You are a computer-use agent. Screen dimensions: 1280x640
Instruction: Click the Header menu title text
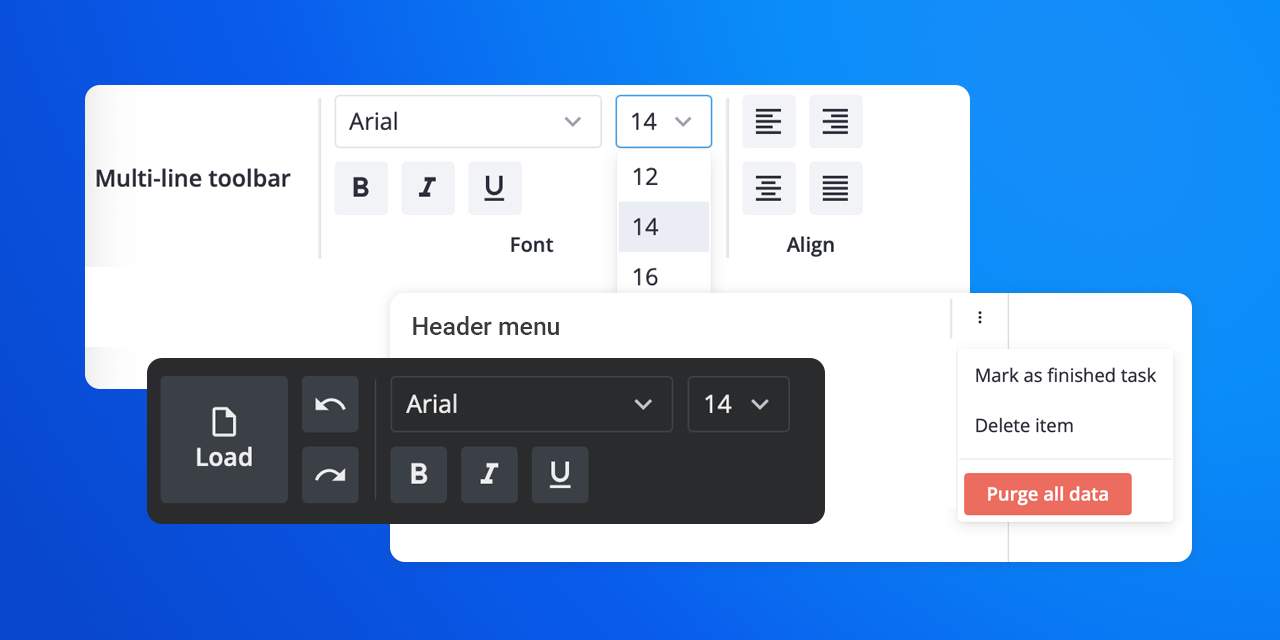(x=486, y=326)
